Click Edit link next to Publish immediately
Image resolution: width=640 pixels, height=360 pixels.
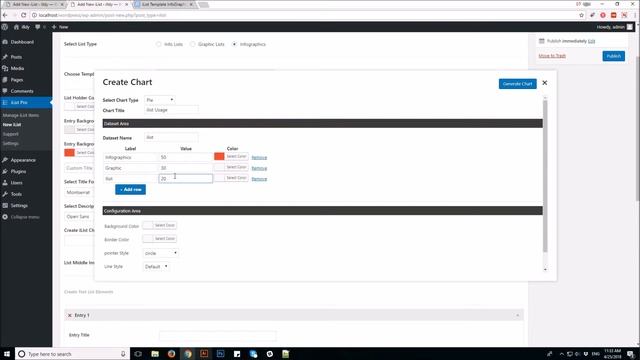[x=591, y=41]
